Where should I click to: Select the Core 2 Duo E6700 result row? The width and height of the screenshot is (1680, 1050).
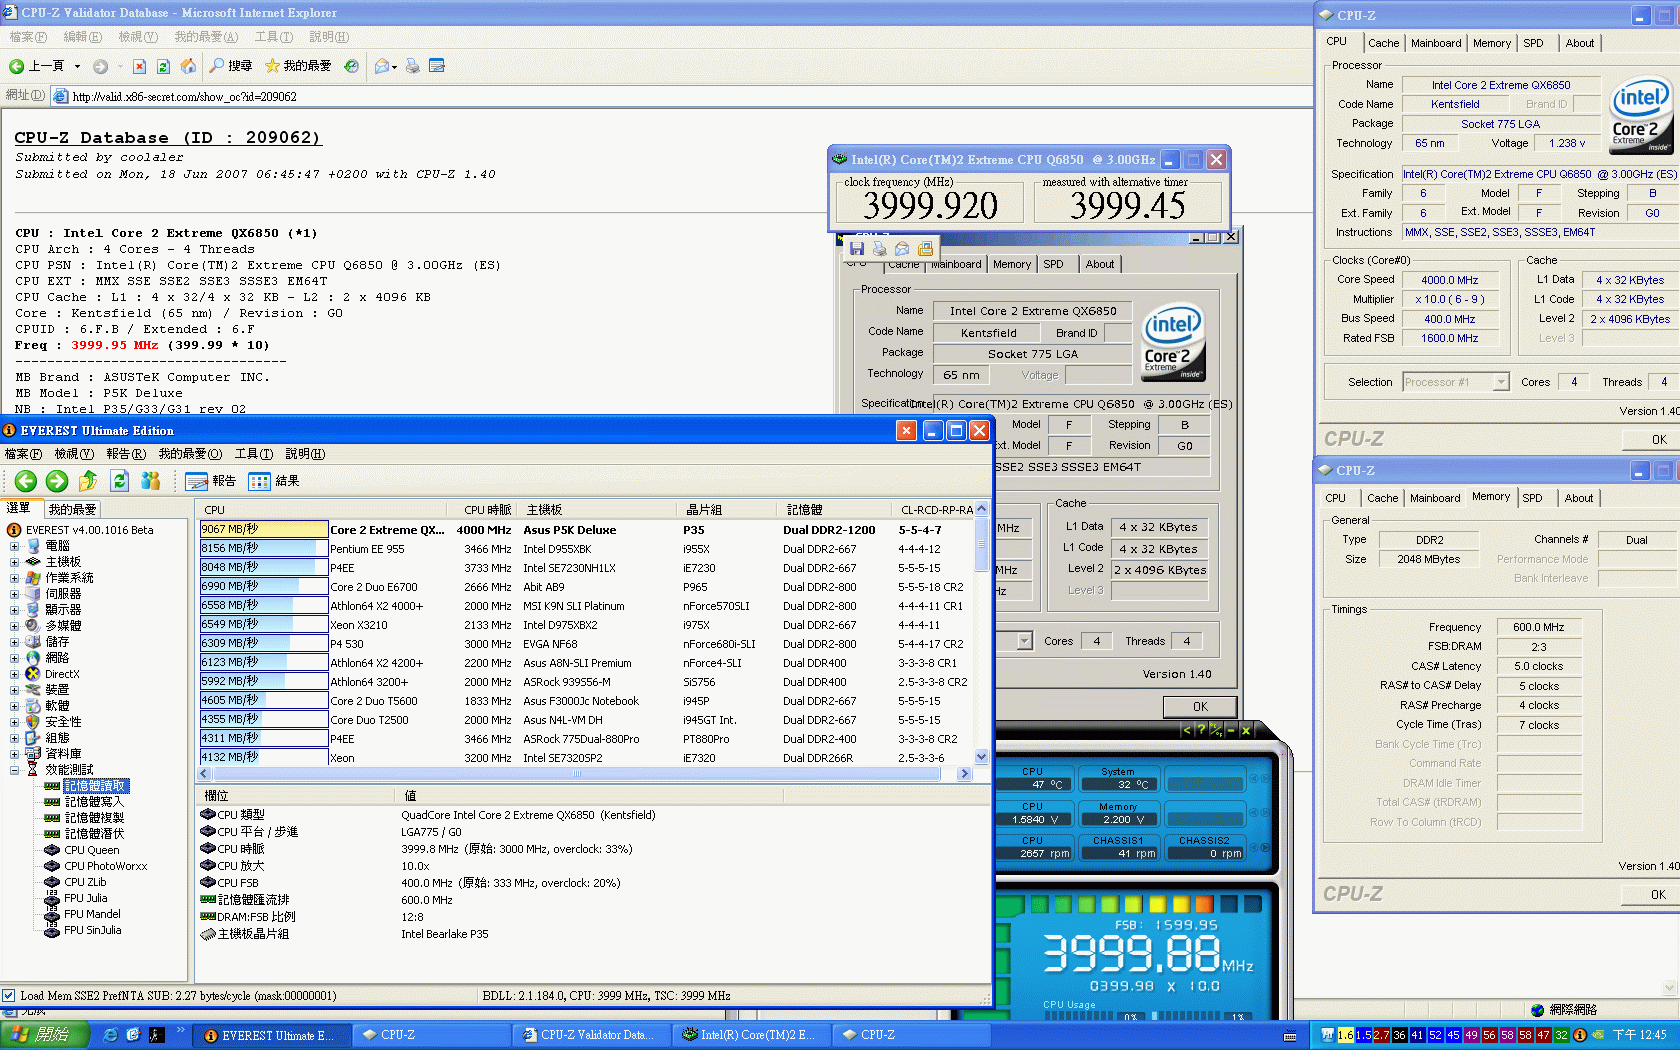click(585, 587)
